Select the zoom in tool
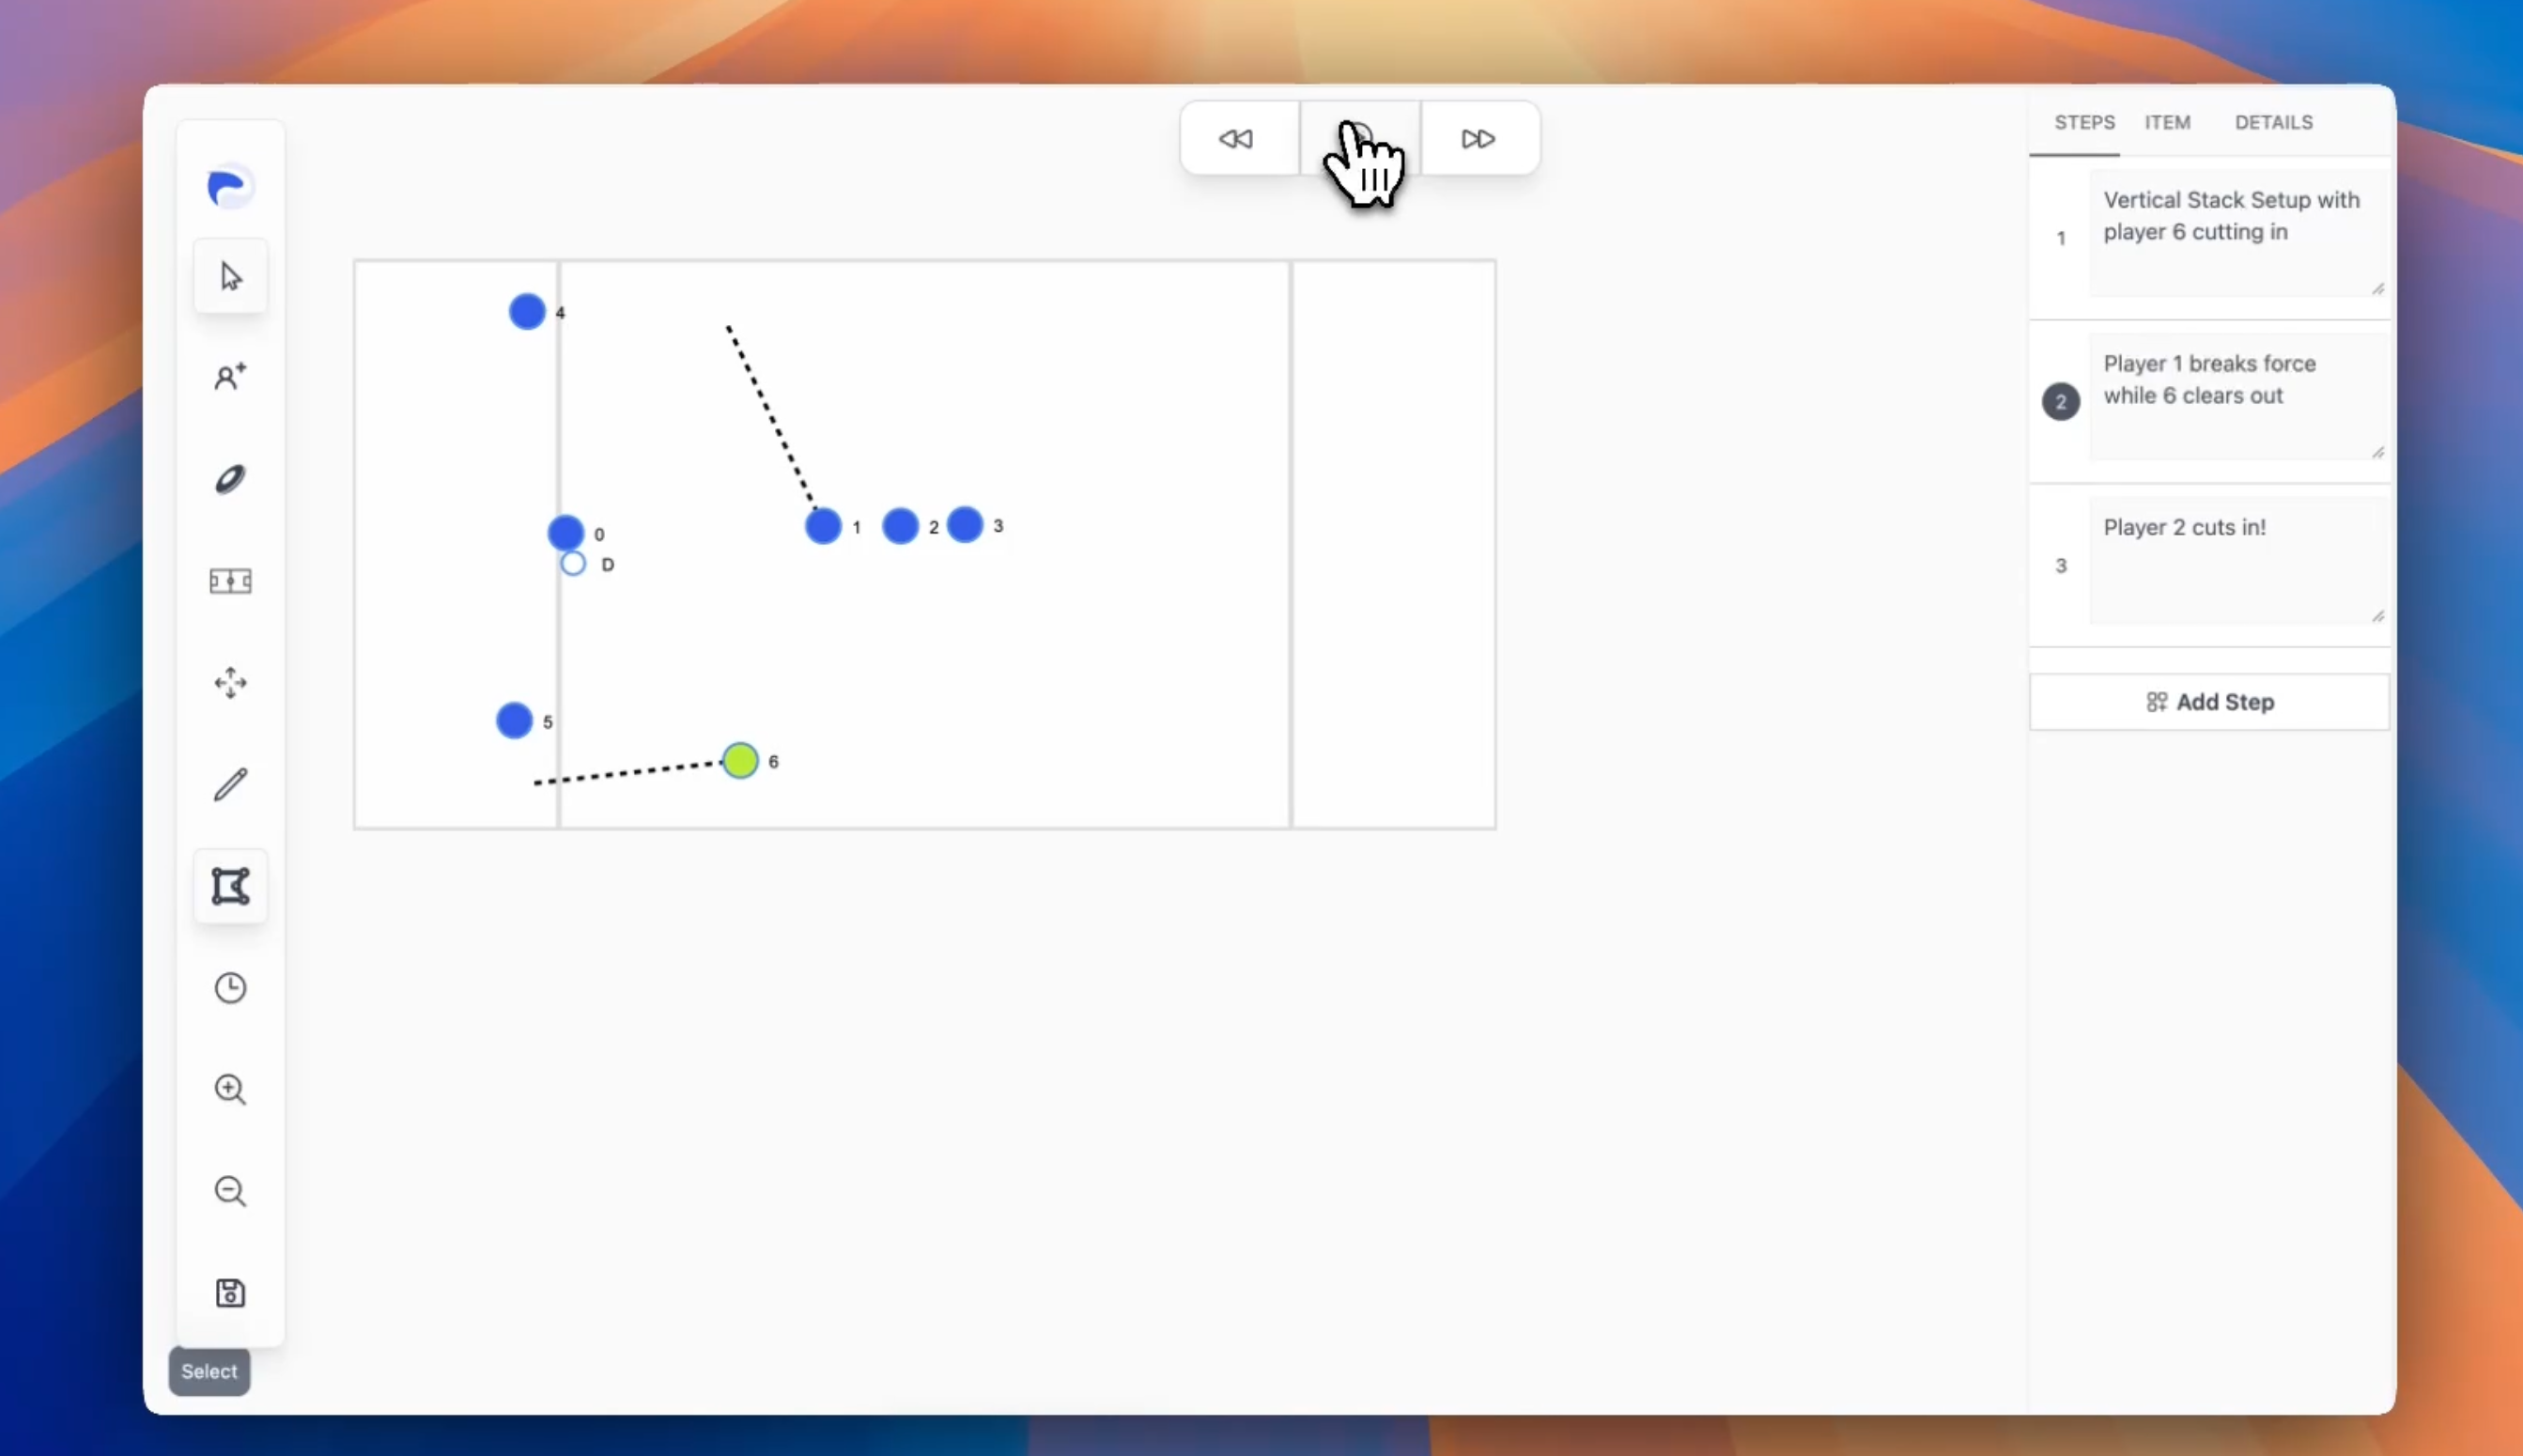2523x1456 pixels. 229,1089
